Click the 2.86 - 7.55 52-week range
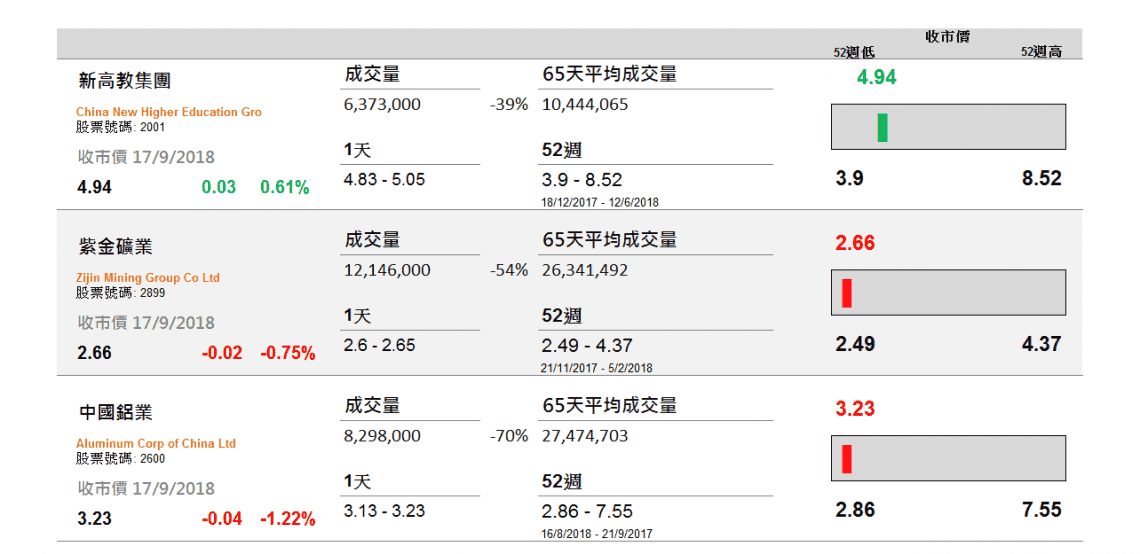This screenshot has width=1140, height=554. [x=587, y=511]
